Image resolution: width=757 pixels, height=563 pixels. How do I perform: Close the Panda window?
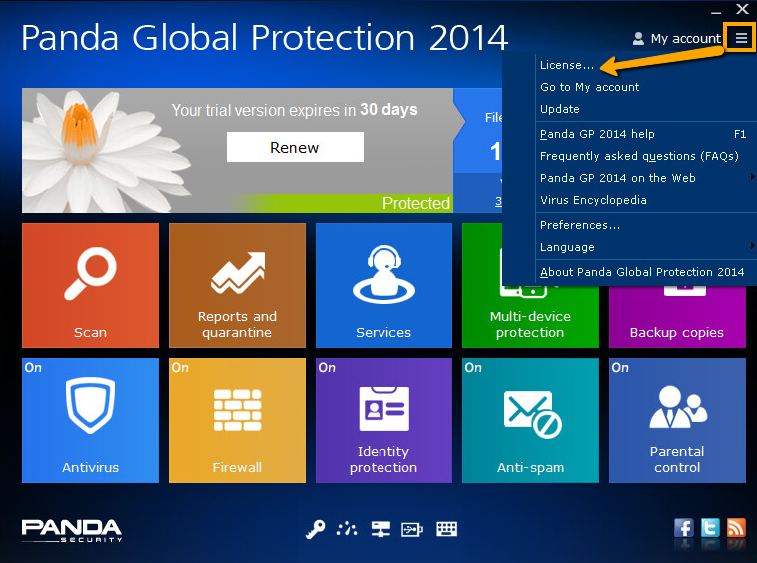pyautogui.click(x=743, y=9)
